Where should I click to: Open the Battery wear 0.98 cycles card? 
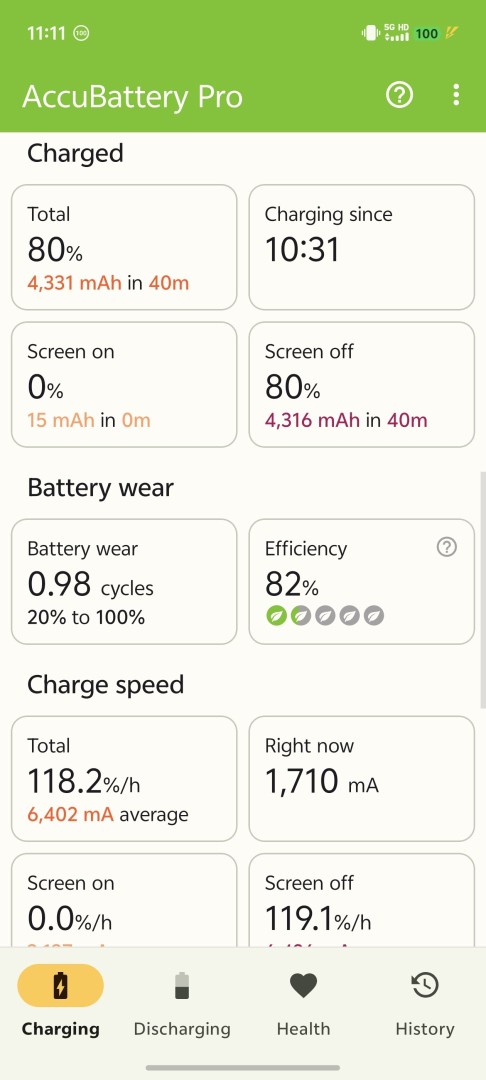[x=125, y=582]
